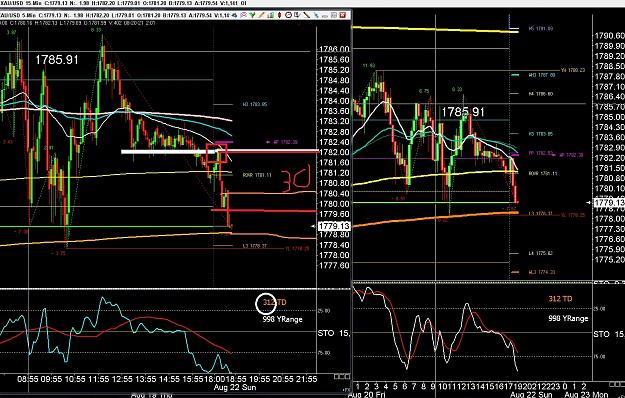Click the 1785.91 label in right chart
Viewport: 625px width, 398px height.
coord(463,112)
